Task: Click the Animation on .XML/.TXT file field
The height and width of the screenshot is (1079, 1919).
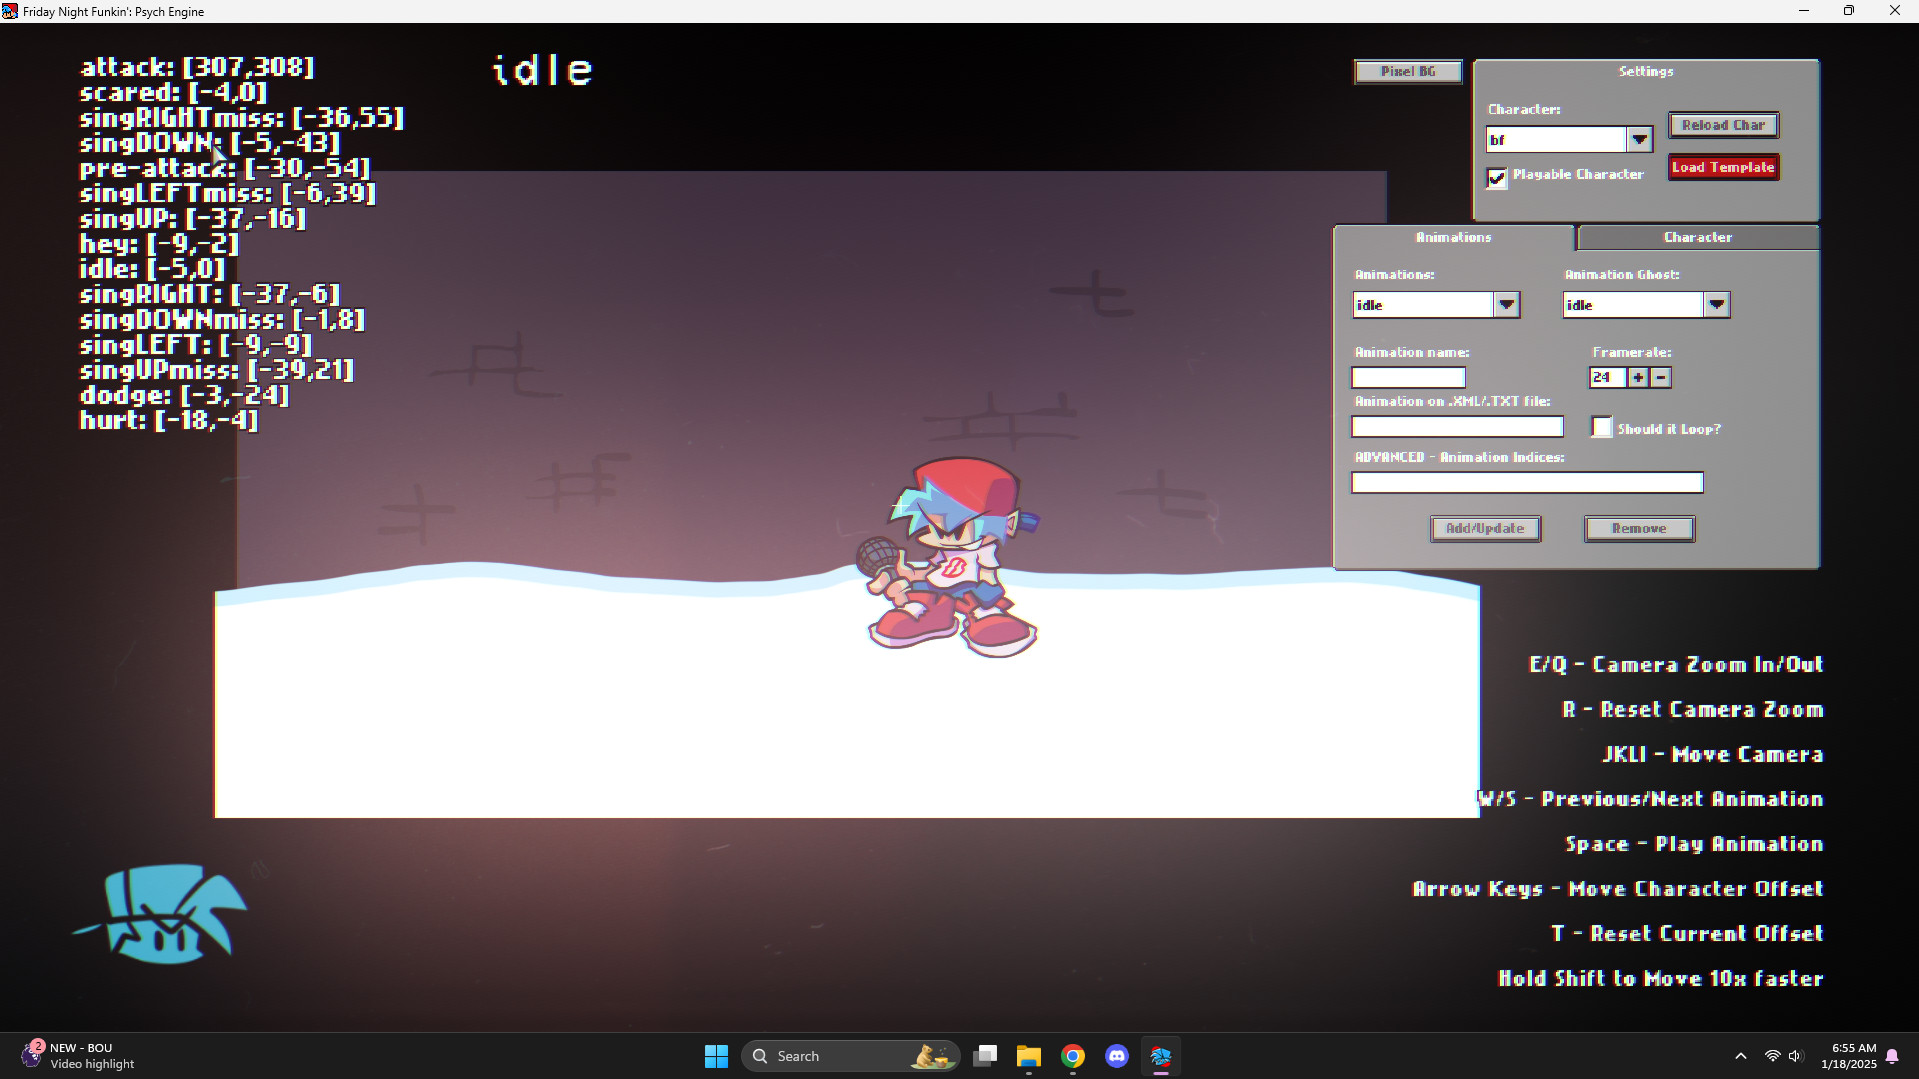Action: click(x=1457, y=427)
